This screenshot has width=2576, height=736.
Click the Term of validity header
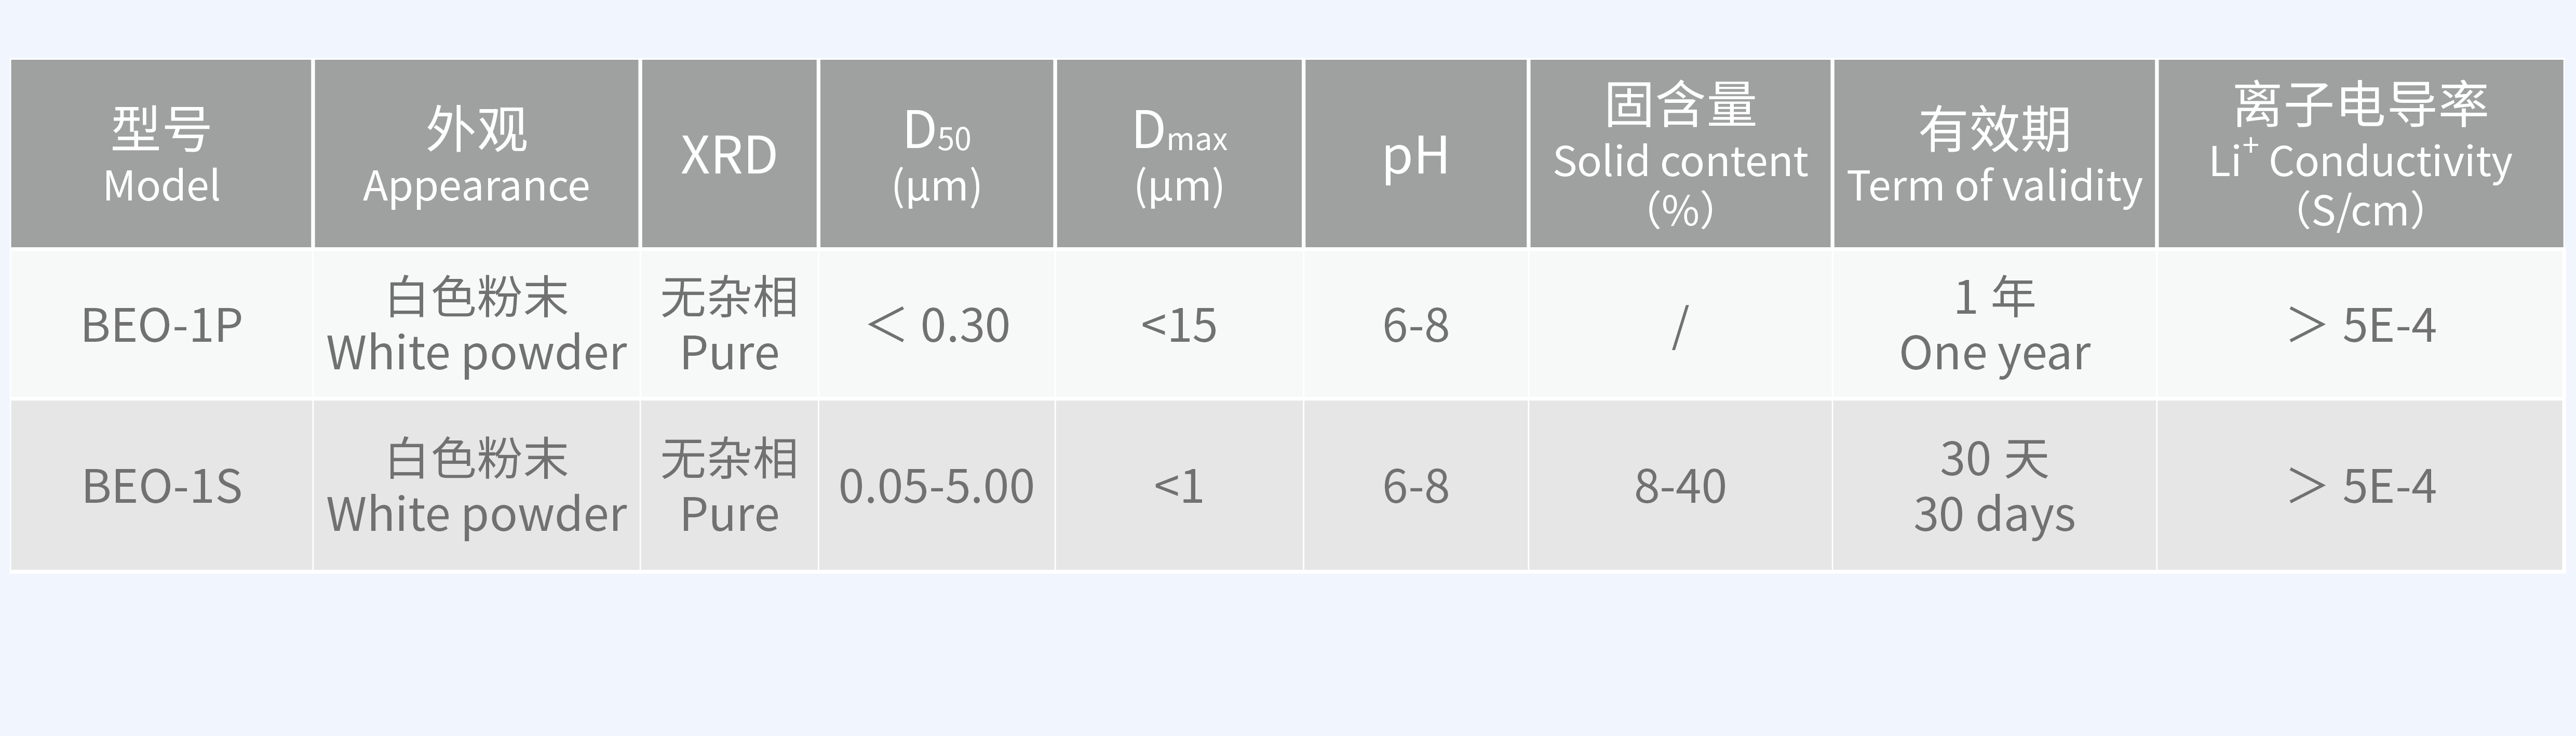tap(1994, 155)
